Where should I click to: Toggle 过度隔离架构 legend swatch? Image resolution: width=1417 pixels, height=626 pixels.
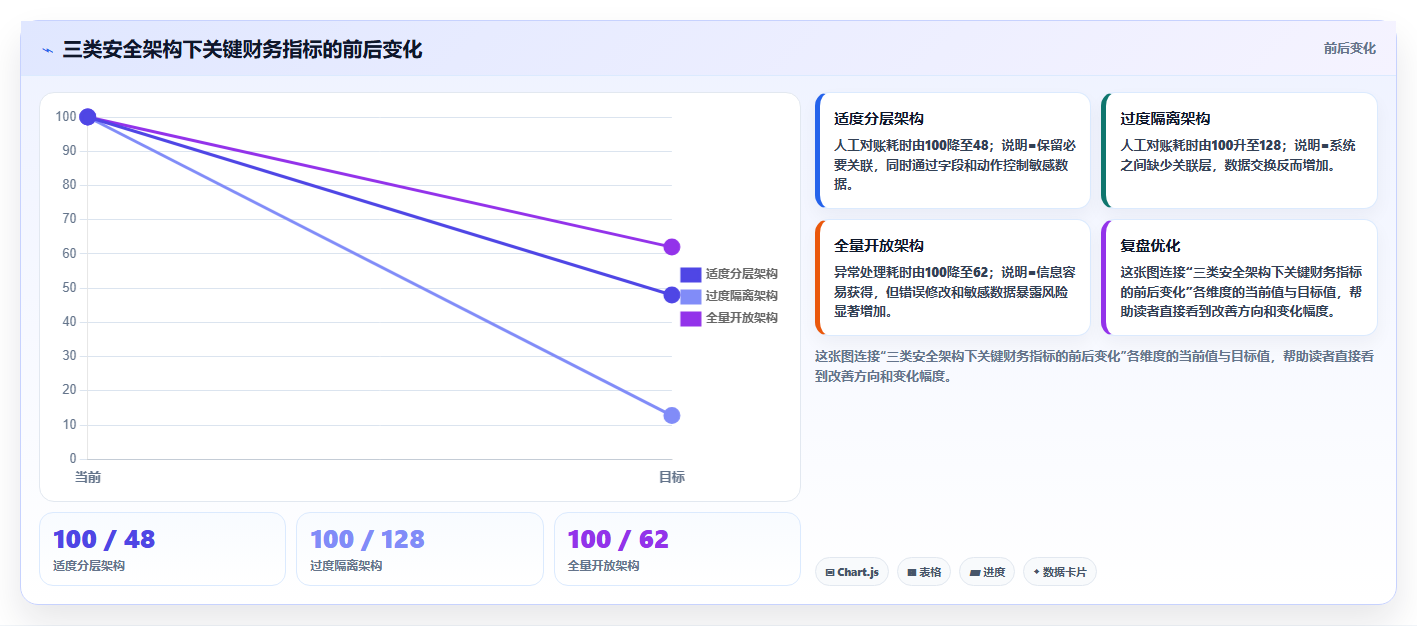pos(690,296)
